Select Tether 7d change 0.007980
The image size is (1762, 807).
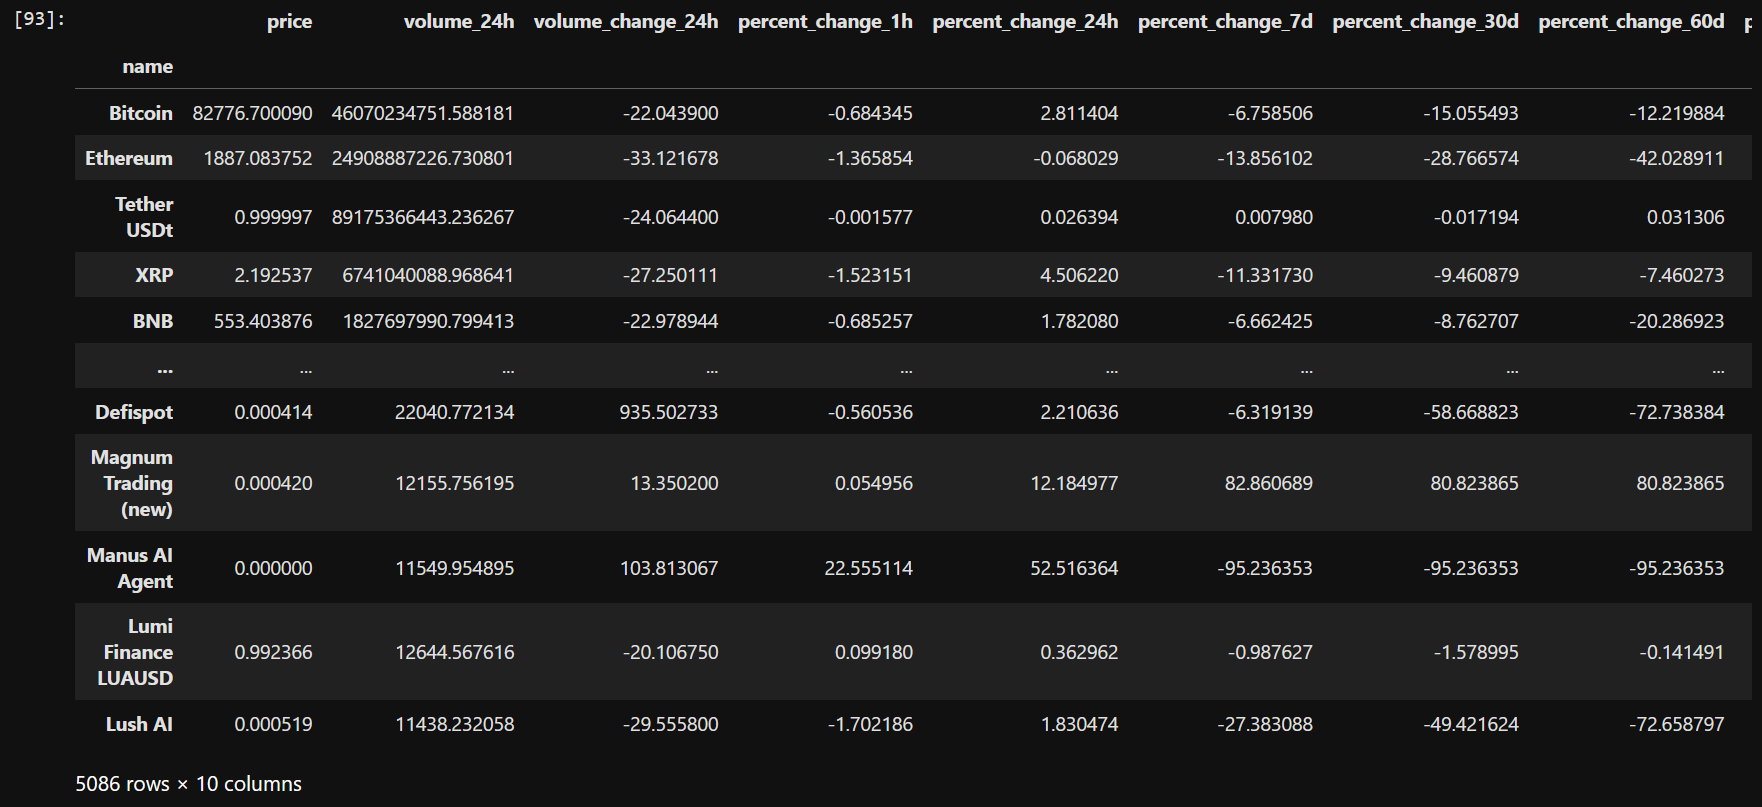(x=1274, y=217)
